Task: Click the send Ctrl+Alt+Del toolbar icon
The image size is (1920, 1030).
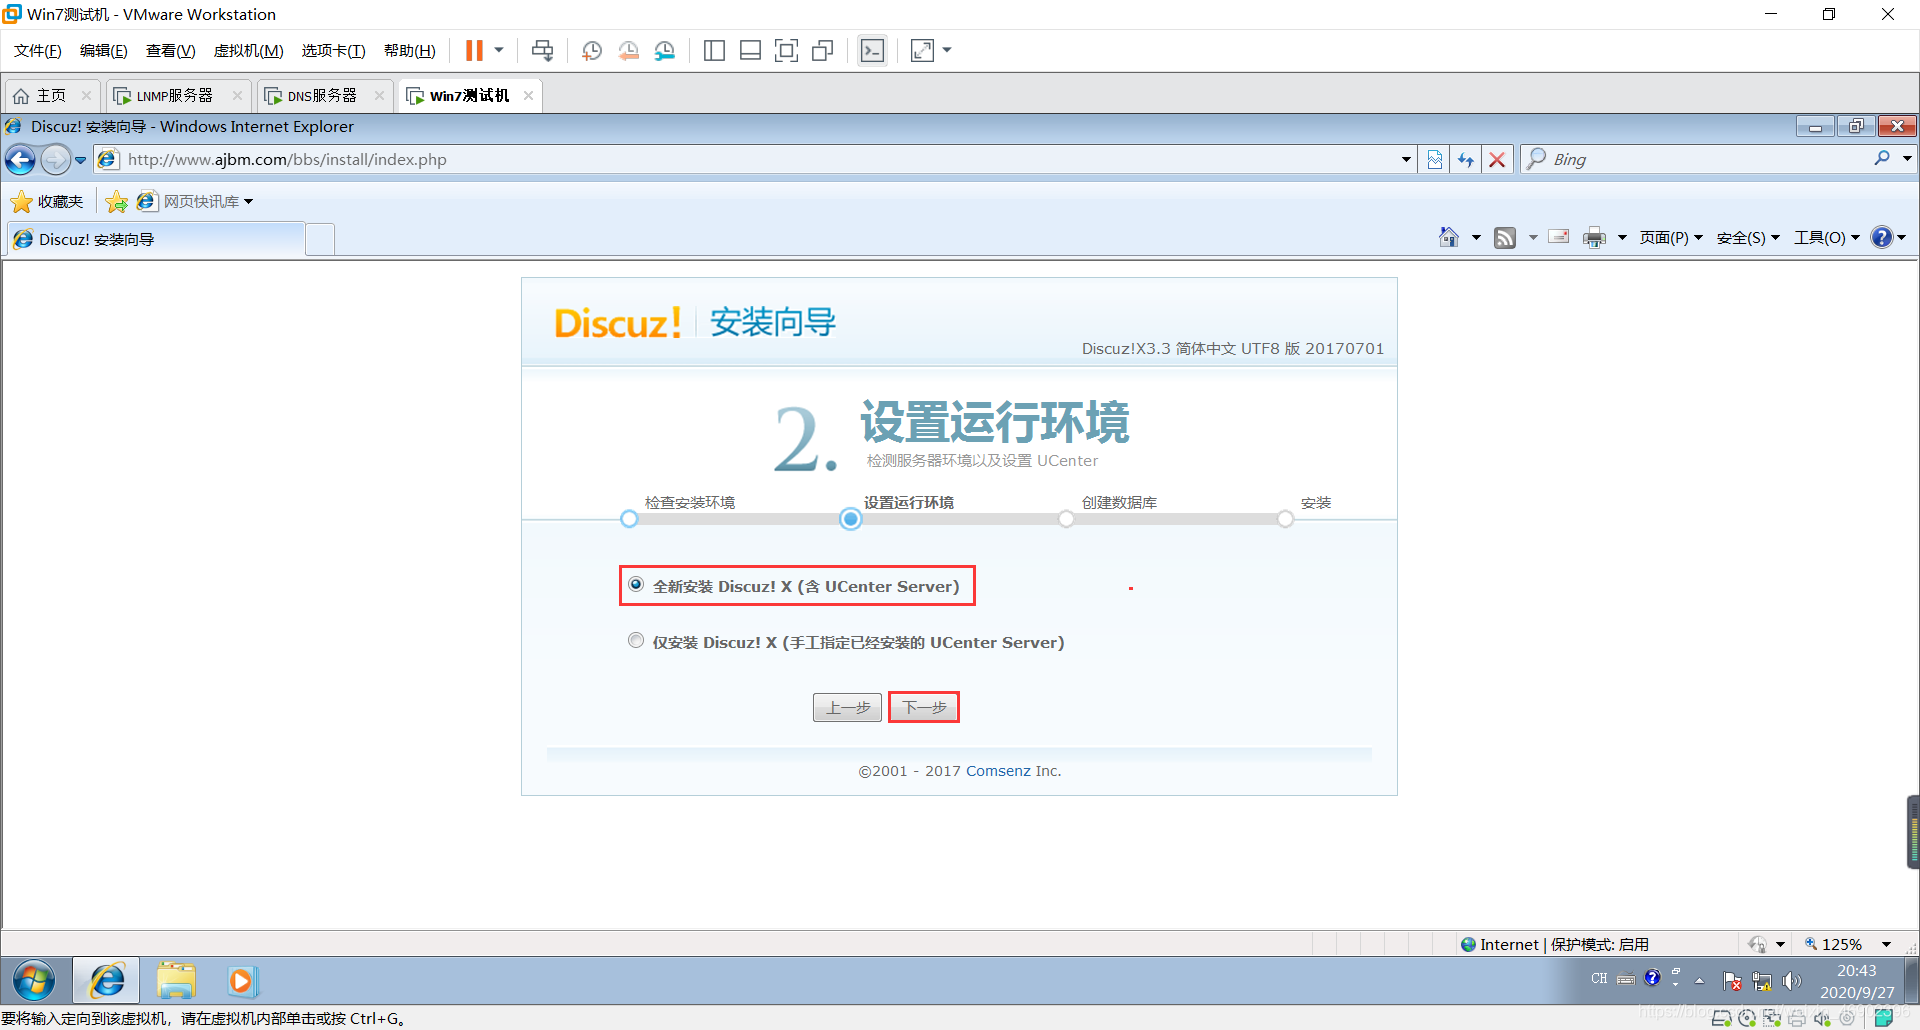Action: coord(542,50)
